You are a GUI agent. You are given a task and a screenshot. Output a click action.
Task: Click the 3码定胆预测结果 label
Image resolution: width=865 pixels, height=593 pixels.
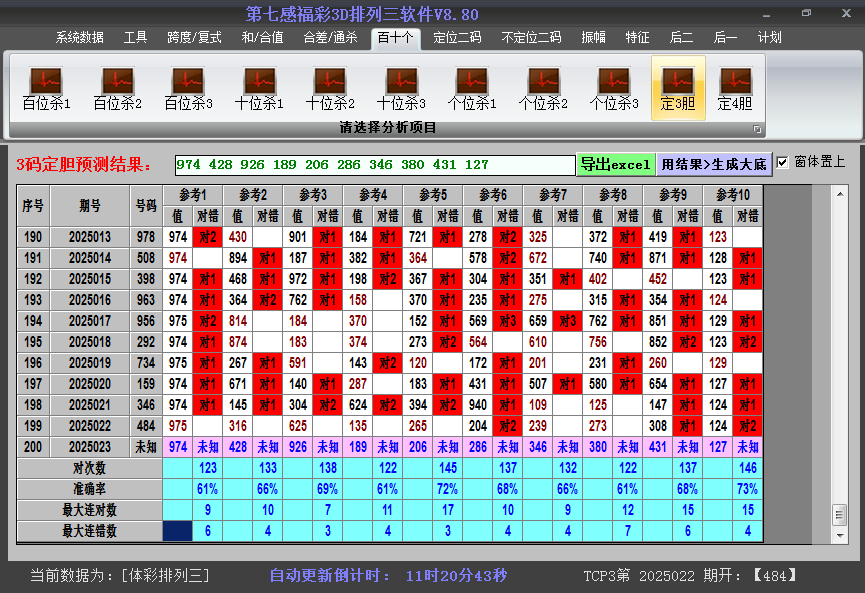click(x=83, y=164)
